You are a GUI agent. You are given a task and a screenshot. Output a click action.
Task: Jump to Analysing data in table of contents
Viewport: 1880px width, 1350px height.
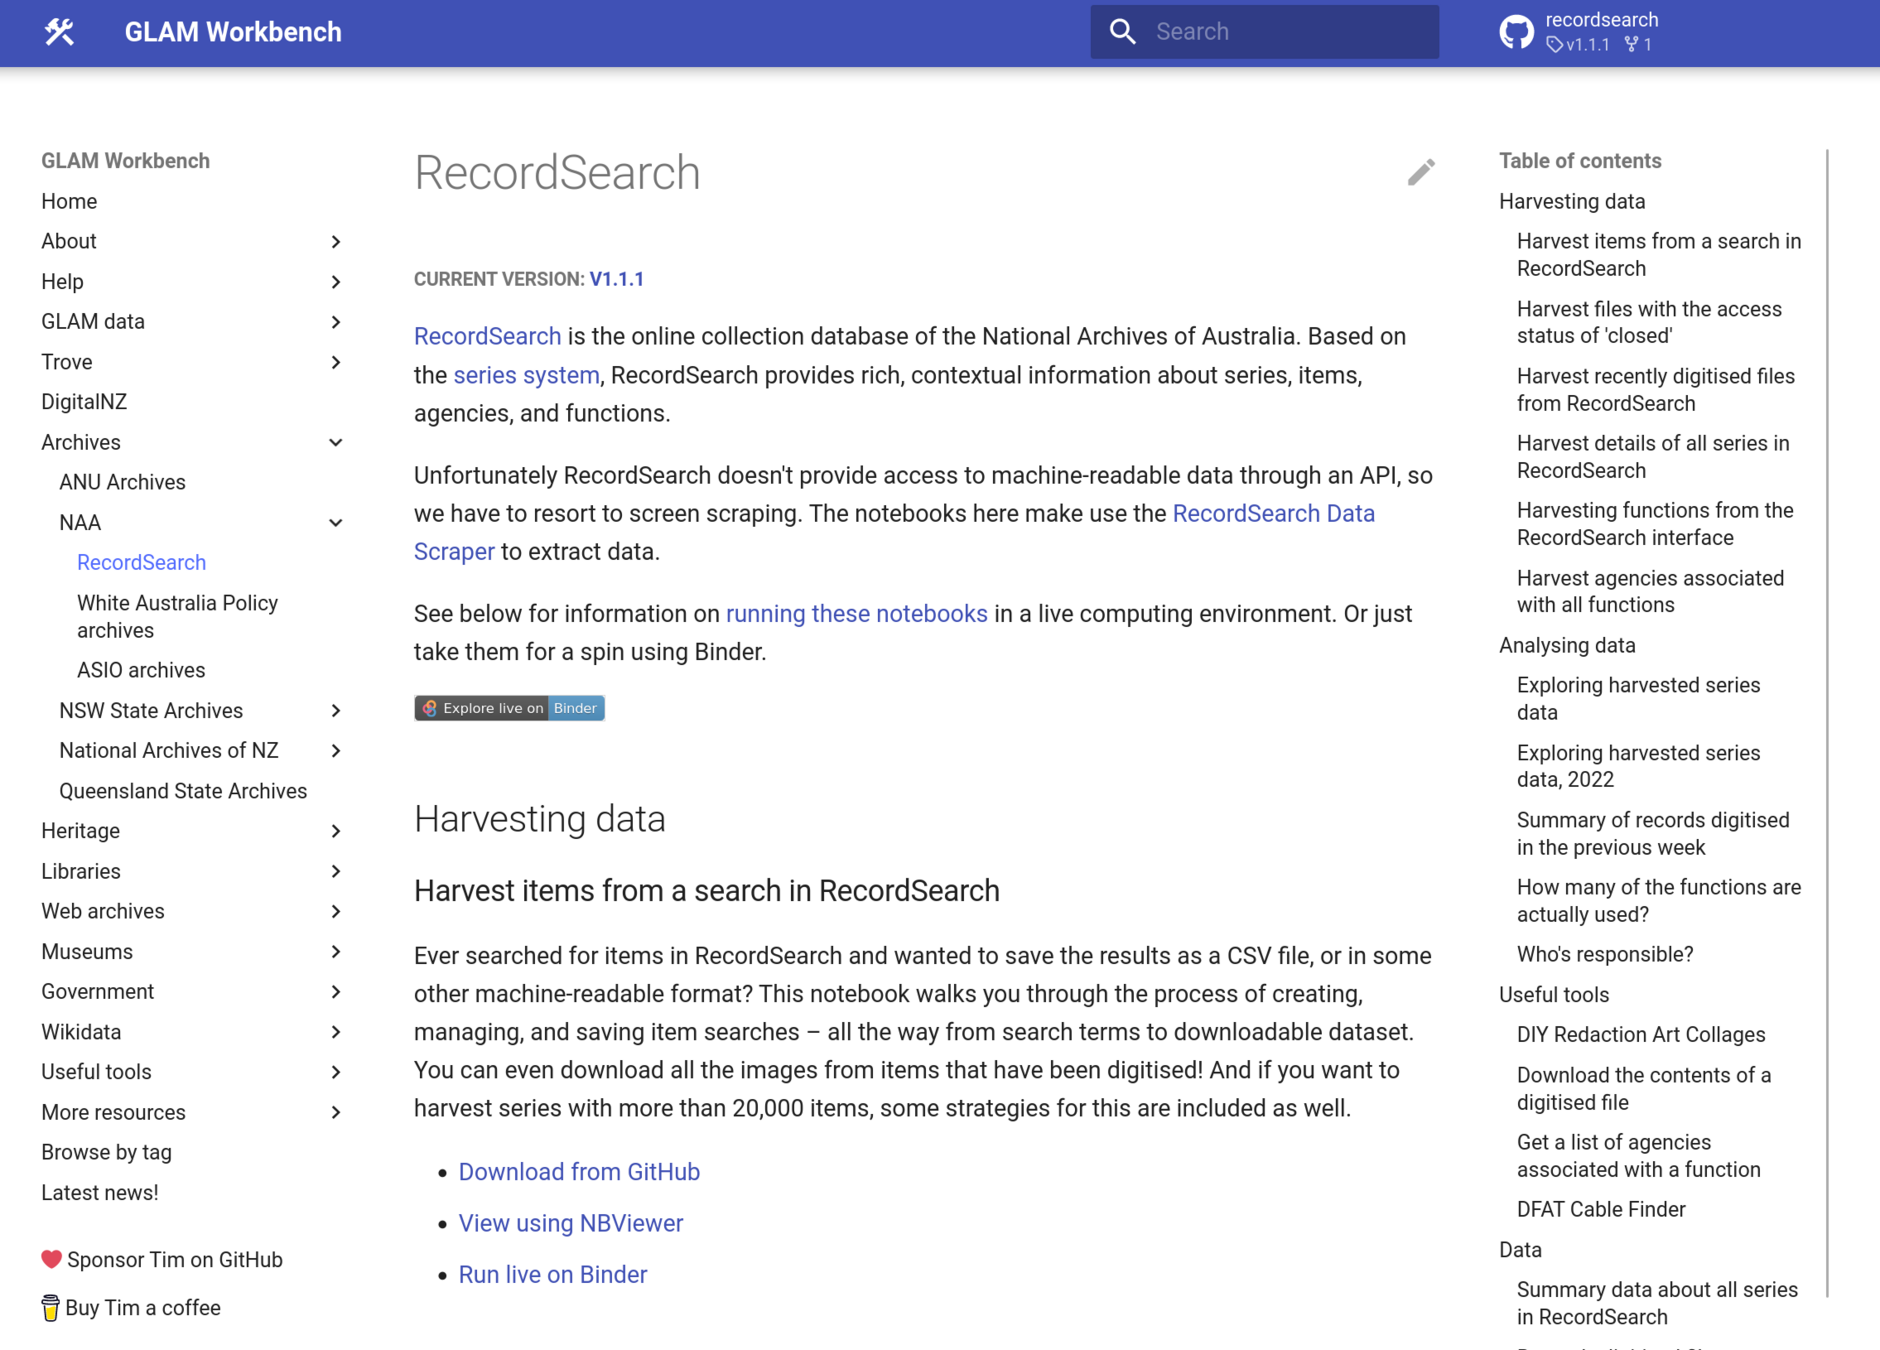coord(1567,645)
